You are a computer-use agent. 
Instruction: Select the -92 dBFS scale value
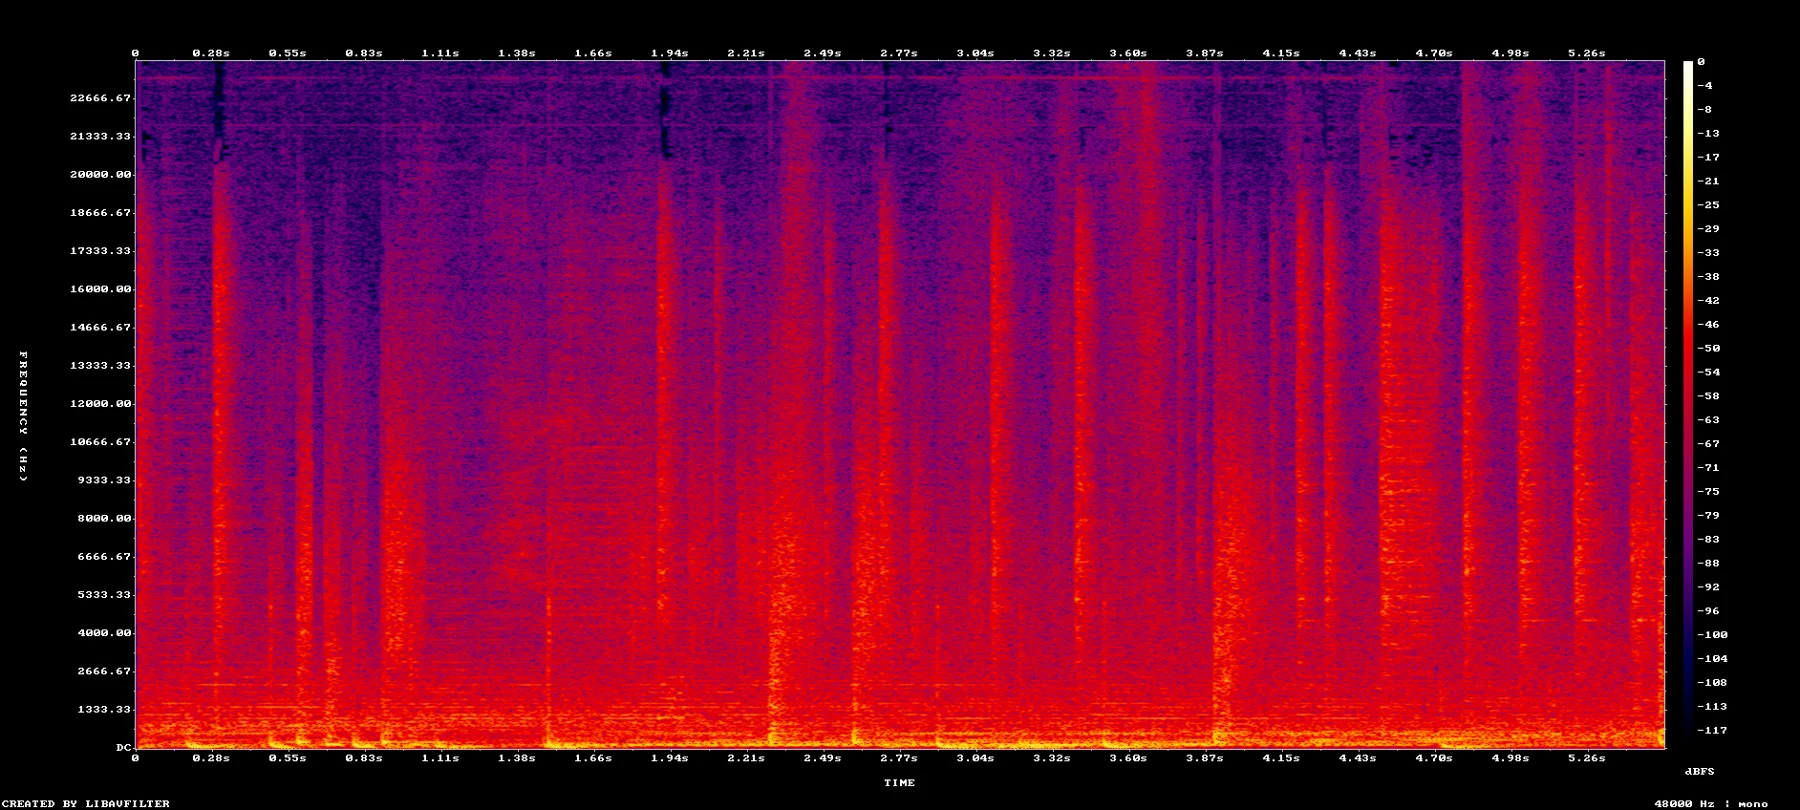tap(1708, 588)
